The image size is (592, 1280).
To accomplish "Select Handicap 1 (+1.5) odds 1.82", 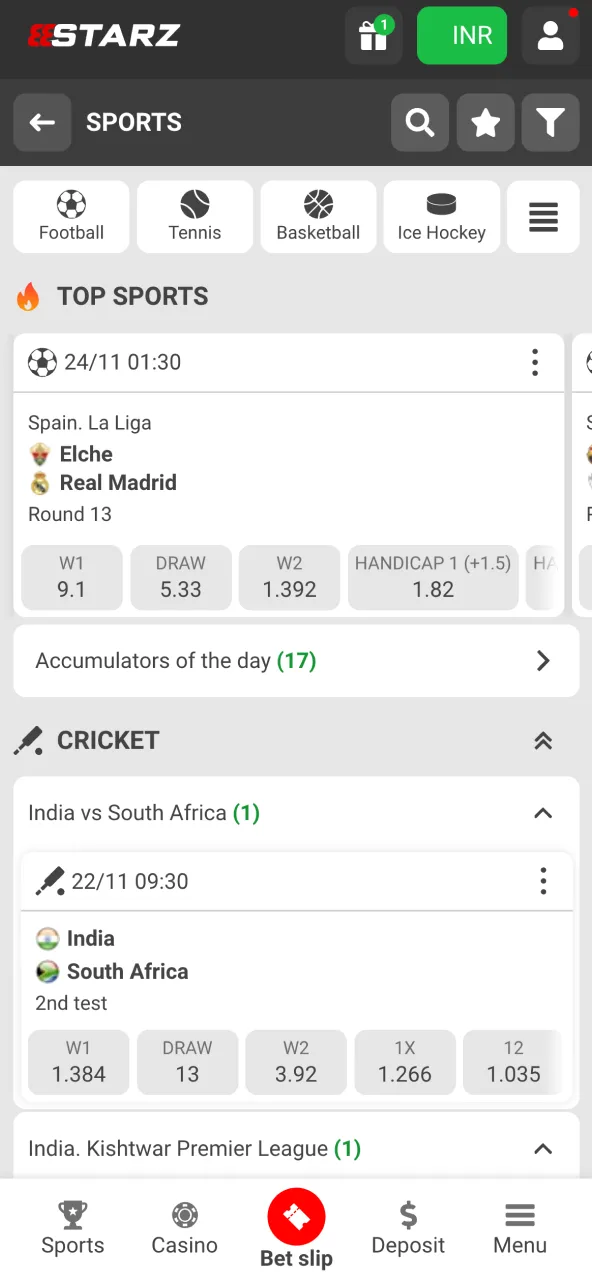I will (x=432, y=578).
